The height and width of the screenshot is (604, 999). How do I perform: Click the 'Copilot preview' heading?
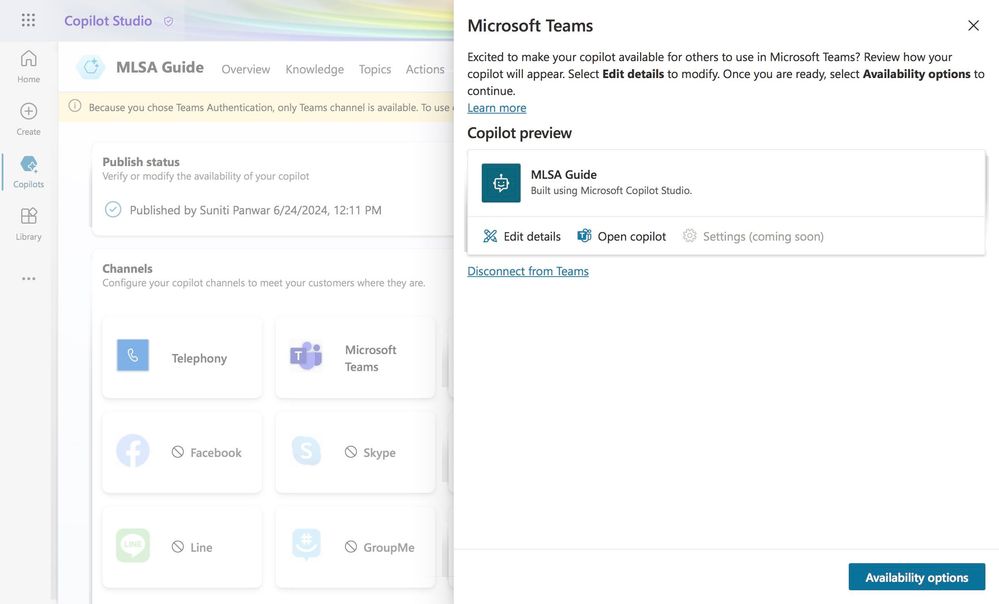(519, 133)
